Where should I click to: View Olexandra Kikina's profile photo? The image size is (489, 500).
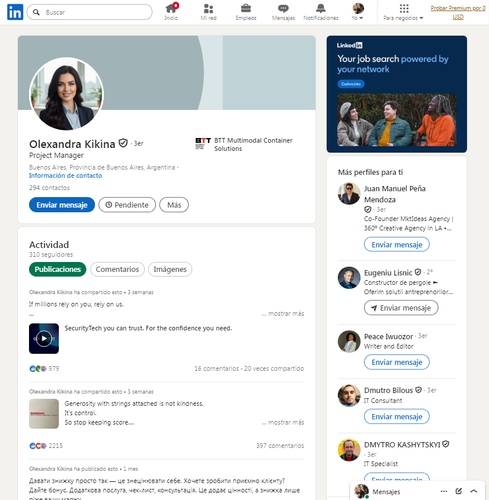pyautogui.click(x=66, y=94)
